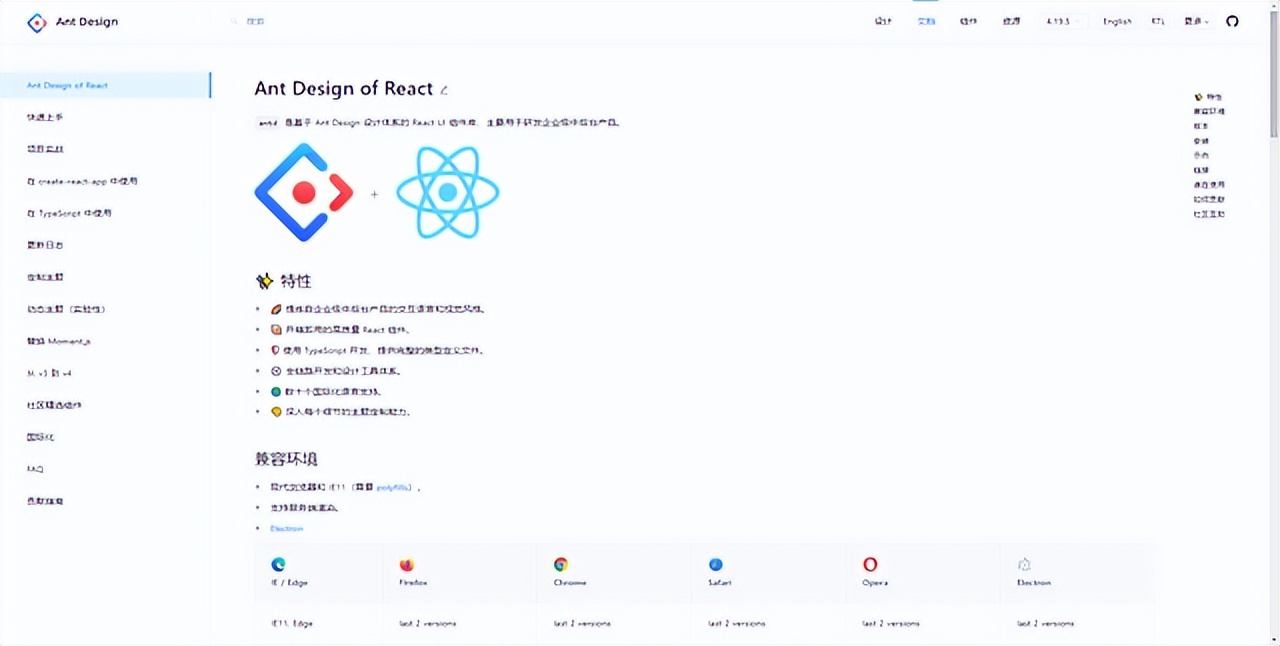This screenshot has height=646, width=1280.
Task: Jump to 兼容环境 in right anchor list
Action: tap(1209, 111)
